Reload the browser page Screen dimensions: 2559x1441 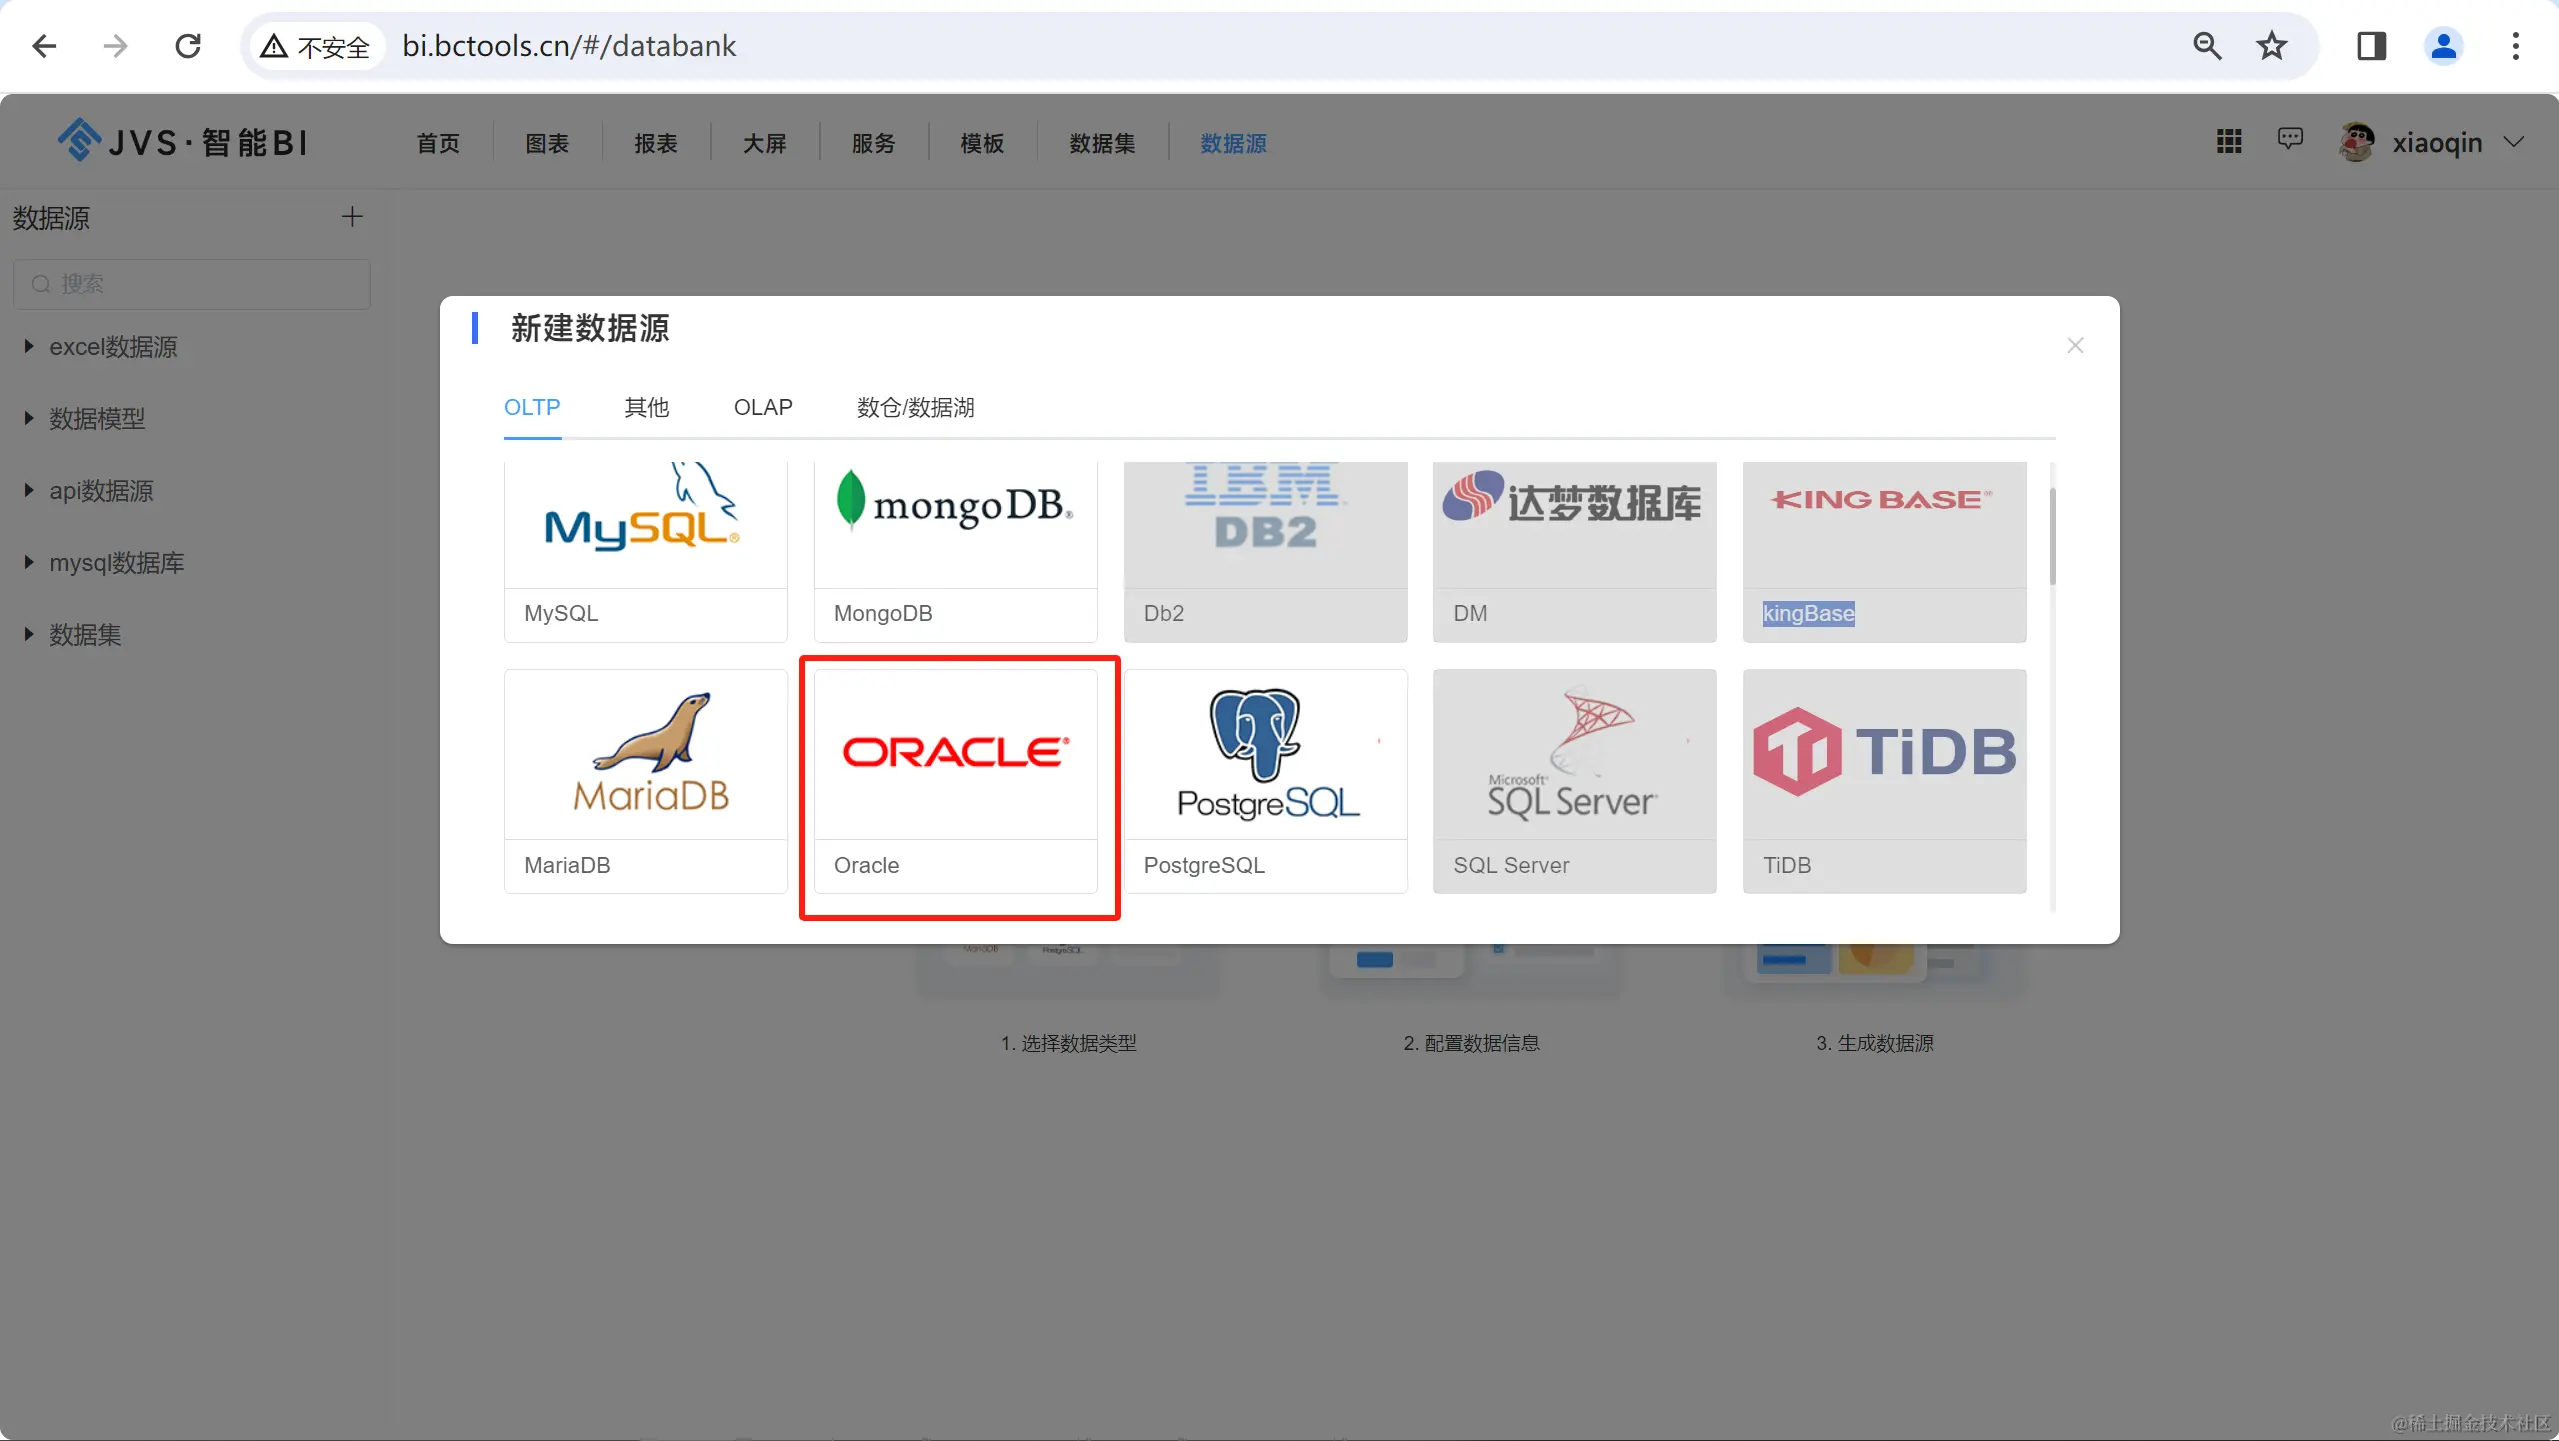click(188, 46)
